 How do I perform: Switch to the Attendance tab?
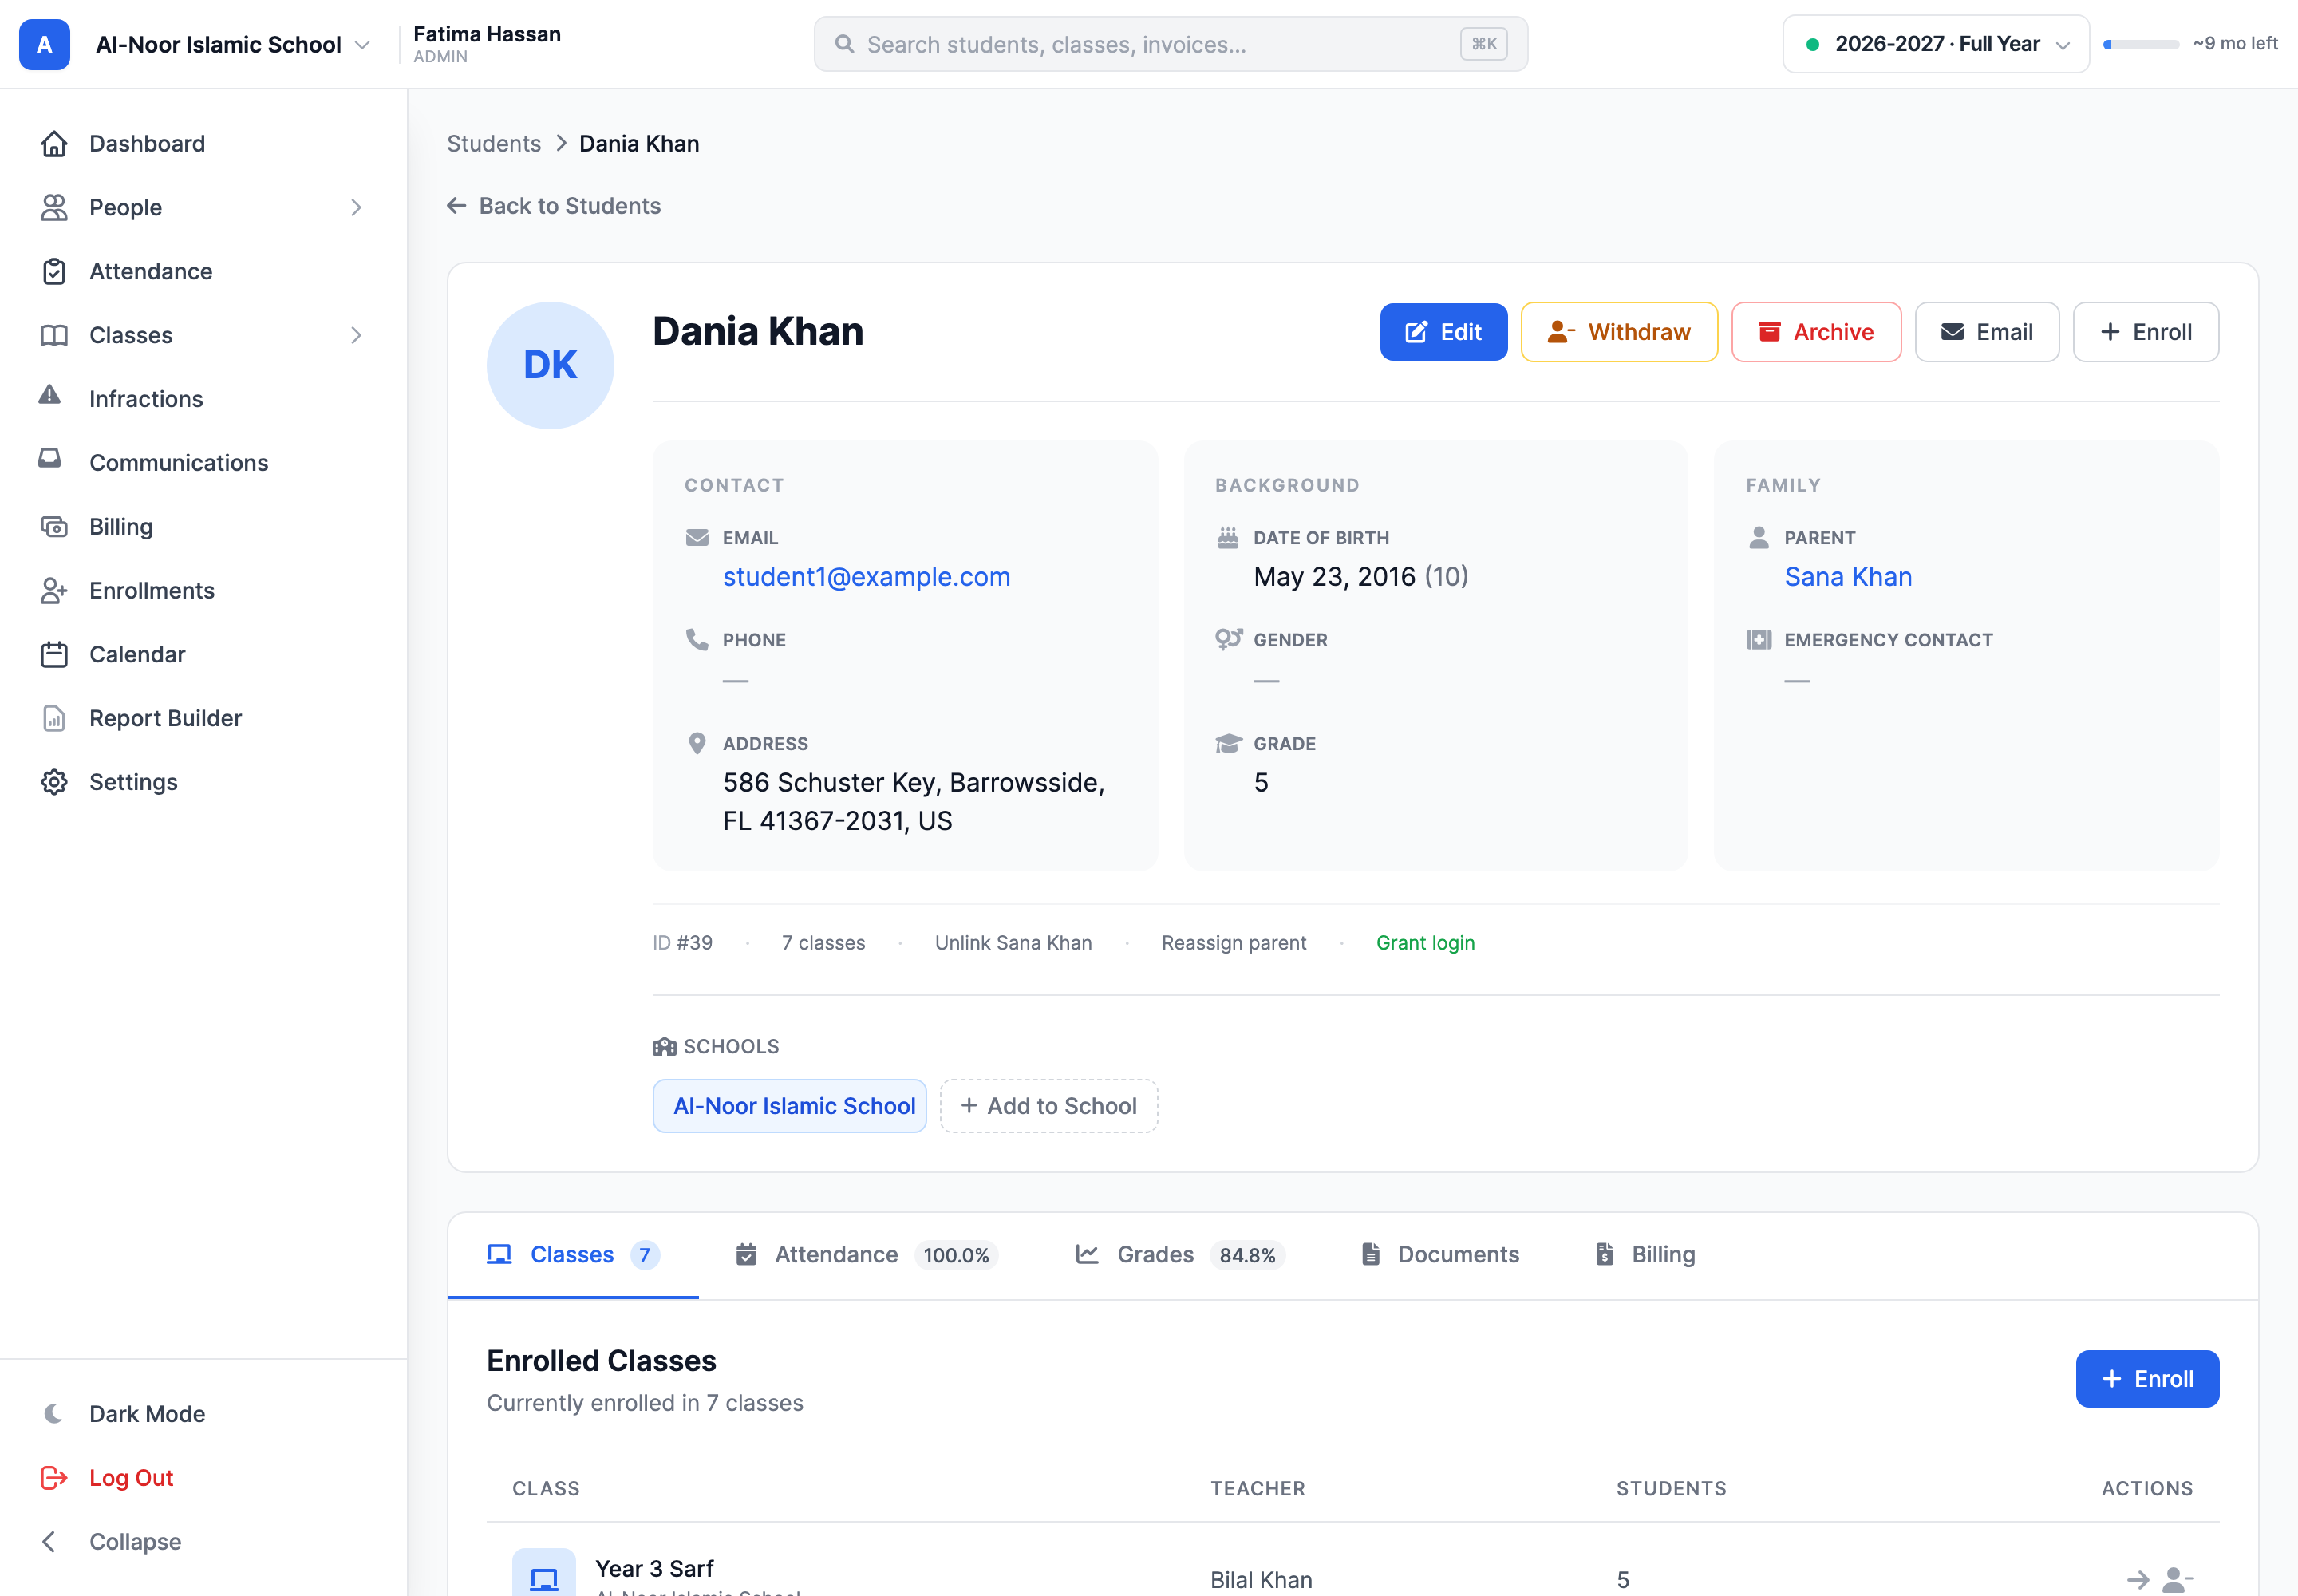coord(866,1255)
